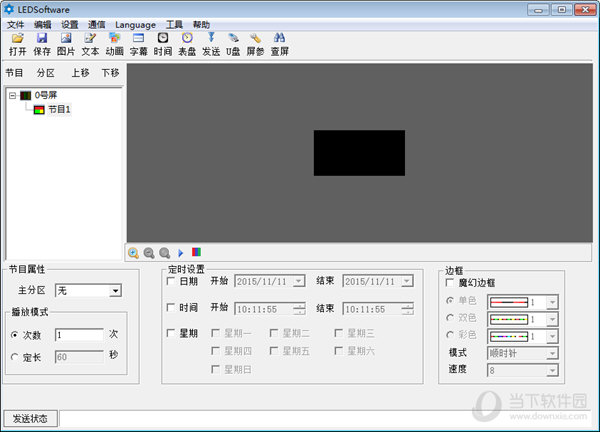This screenshot has height=432, width=600.
Task: Enable the 日期 (date) checkbox
Action: [171, 281]
